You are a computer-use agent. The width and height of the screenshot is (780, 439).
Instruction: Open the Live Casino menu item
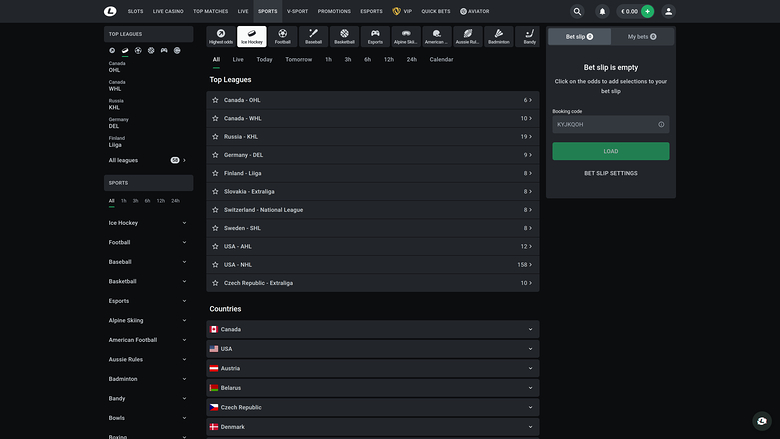(x=167, y=11)
